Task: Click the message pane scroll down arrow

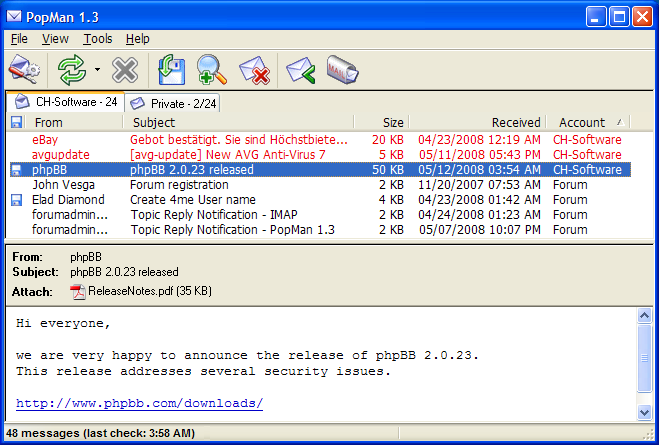Action: tap(644, 412)
